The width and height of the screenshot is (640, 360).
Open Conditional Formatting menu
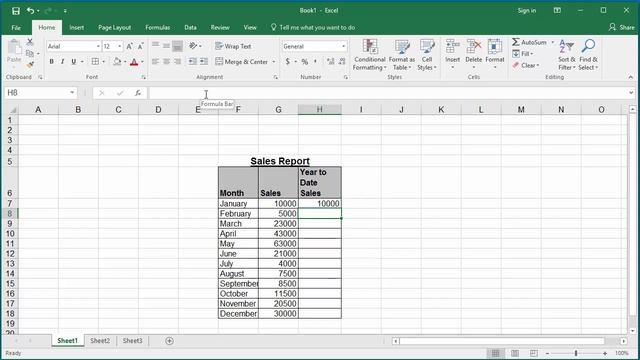click(x=370, y=55)
